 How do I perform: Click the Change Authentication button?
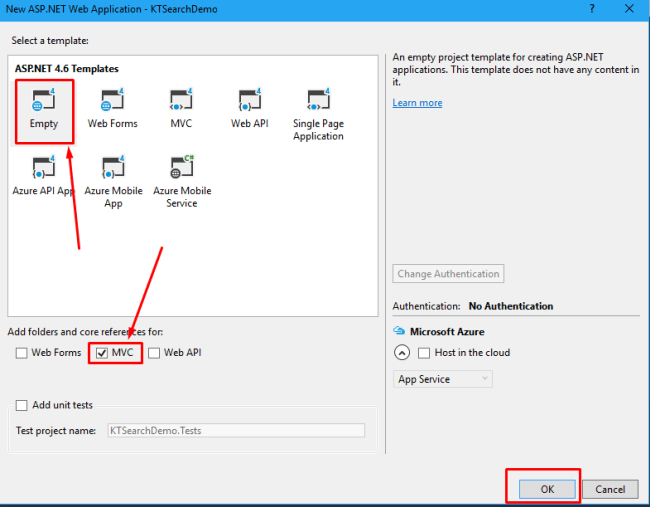(x=448, y=274)
